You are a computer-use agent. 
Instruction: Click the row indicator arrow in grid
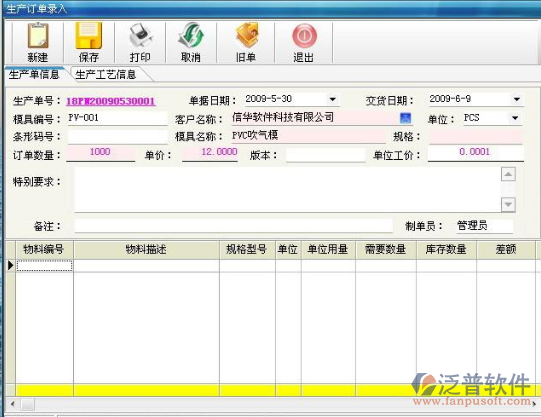click(10, 265)
